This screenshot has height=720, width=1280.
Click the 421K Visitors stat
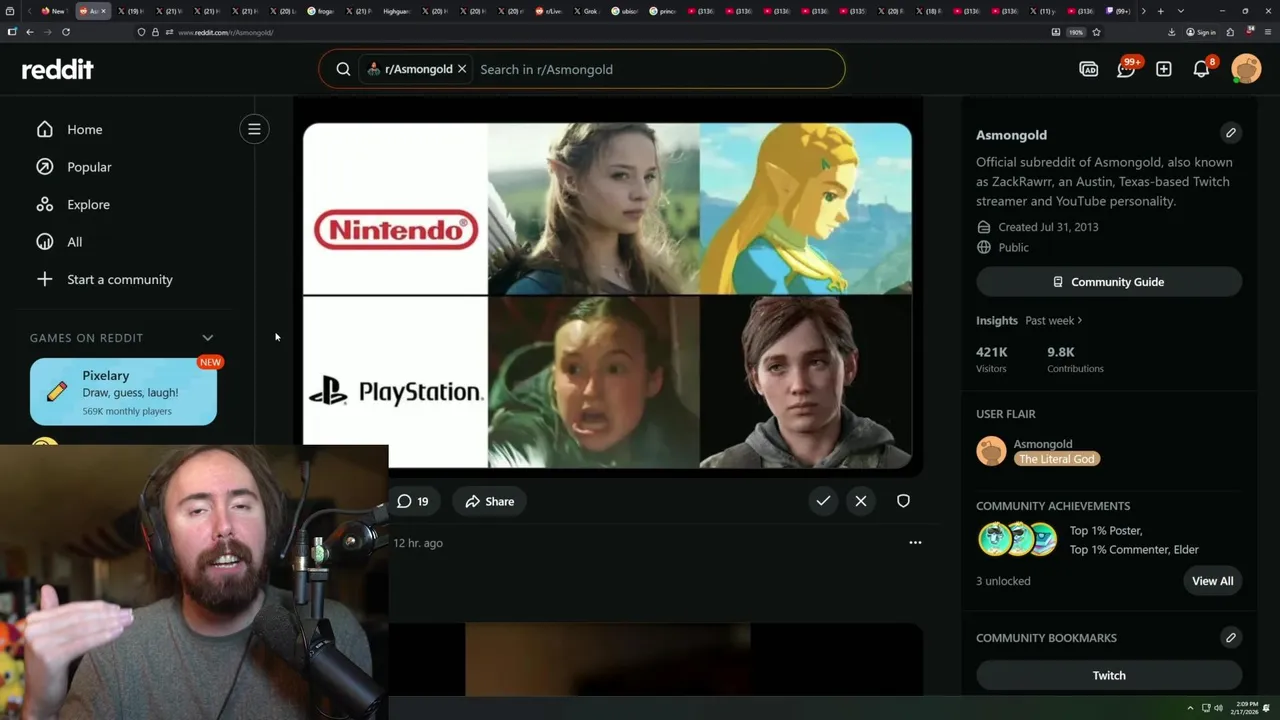[992, 359]
